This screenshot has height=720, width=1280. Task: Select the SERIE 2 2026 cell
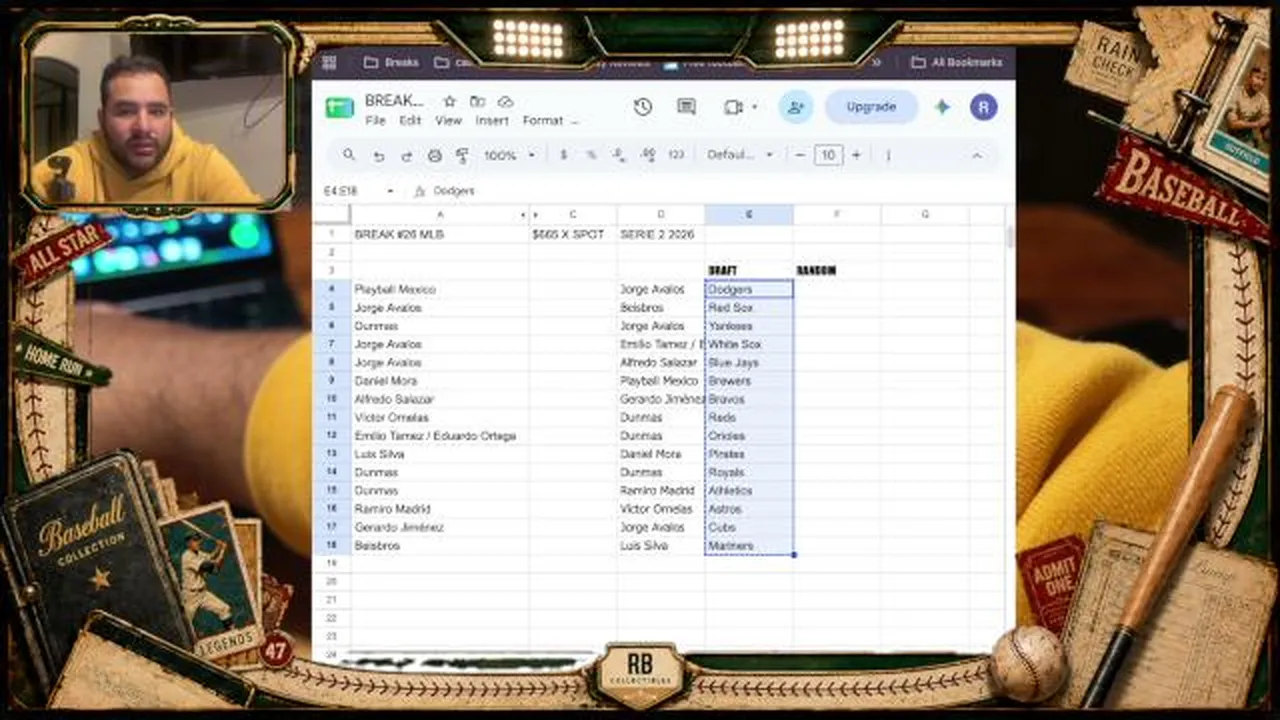click(x=661, y=234)
